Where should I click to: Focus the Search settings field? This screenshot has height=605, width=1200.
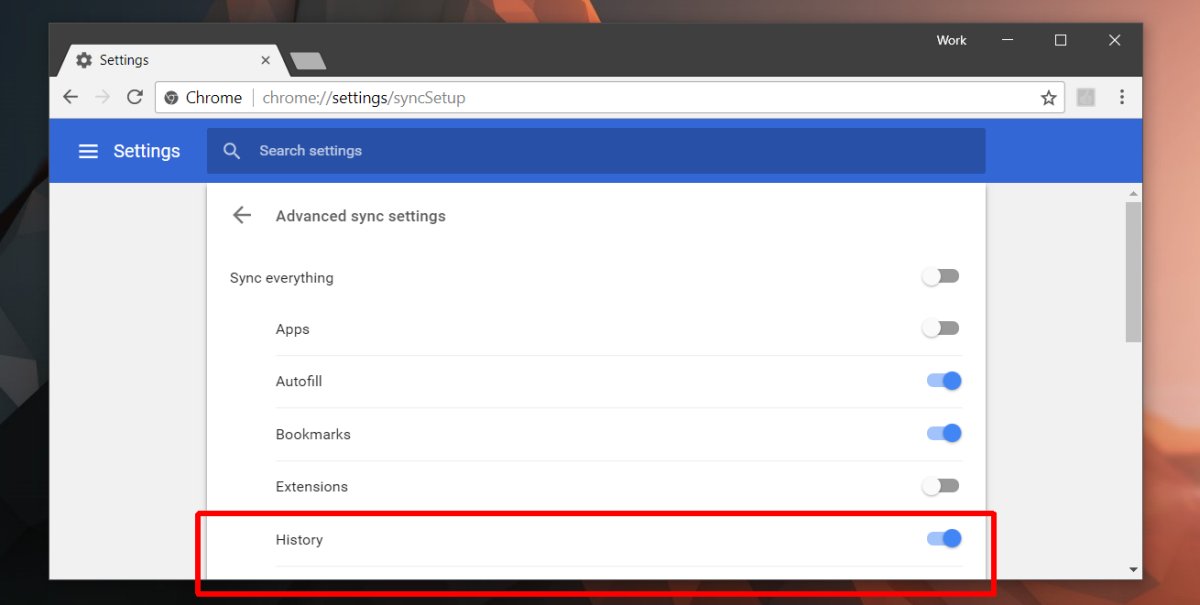coord(596,151)
